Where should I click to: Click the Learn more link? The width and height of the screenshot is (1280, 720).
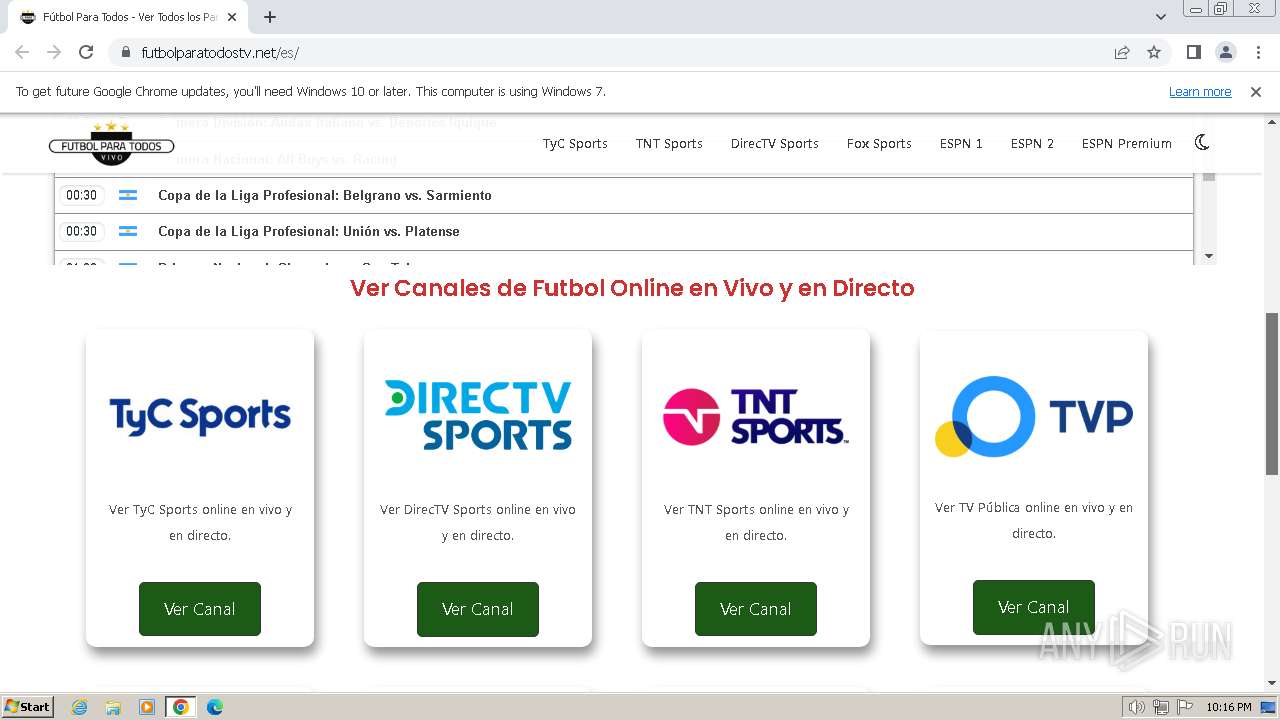point(1200,91)
